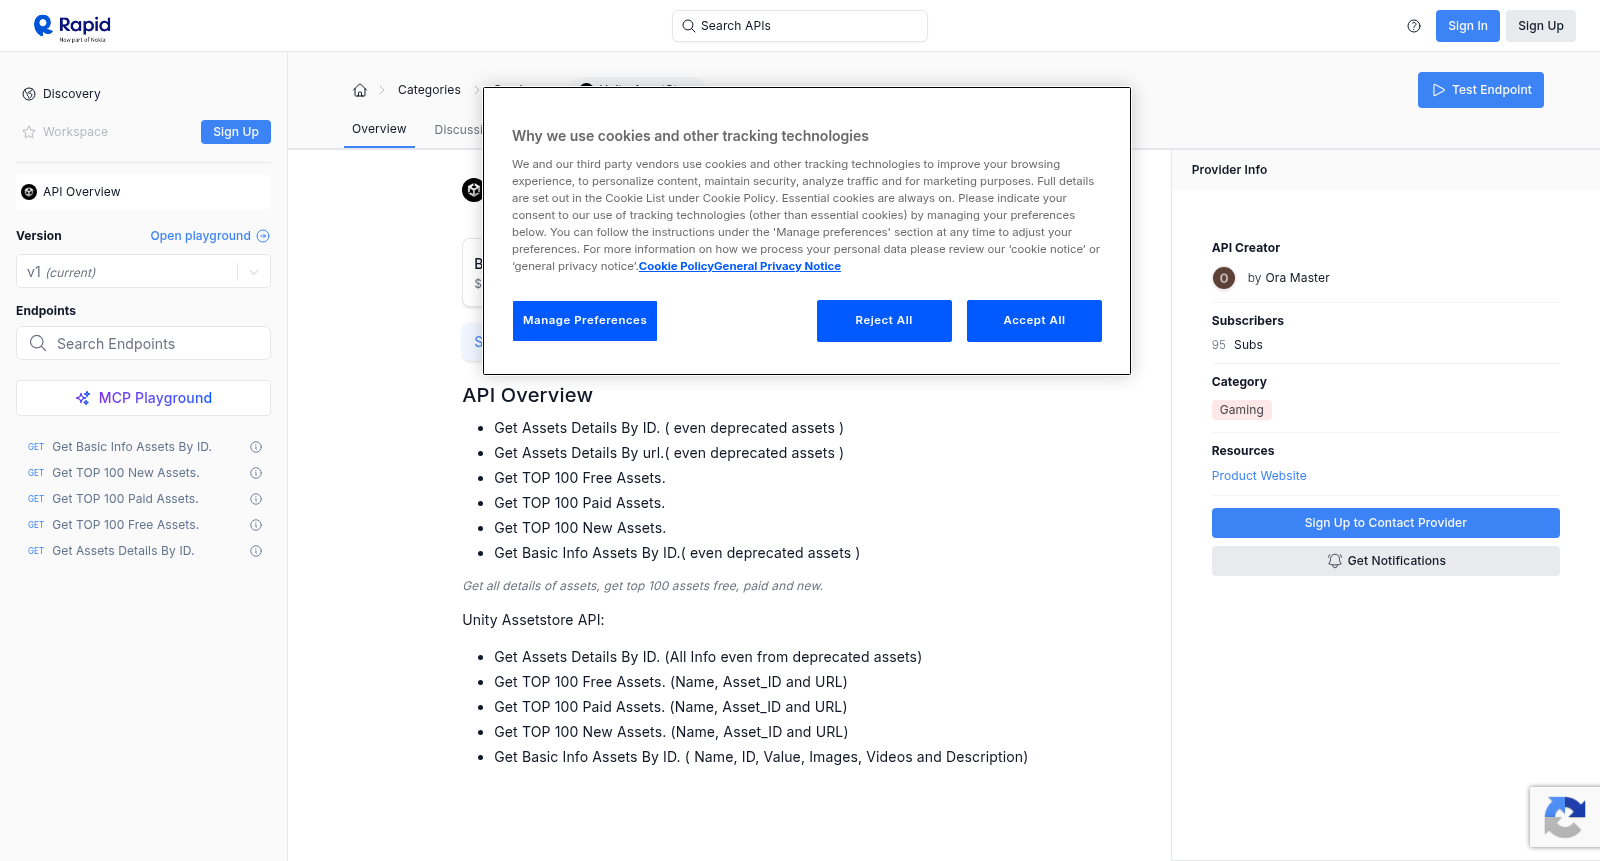Open Get Assets Details By ID endpoint

pos(123,551)
